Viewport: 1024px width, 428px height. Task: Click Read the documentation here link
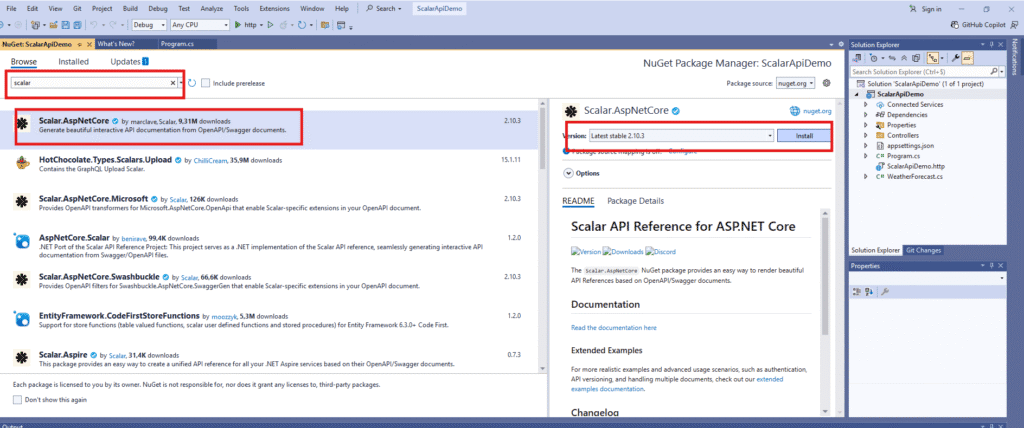pyautogui.click(x=613, y=327)
